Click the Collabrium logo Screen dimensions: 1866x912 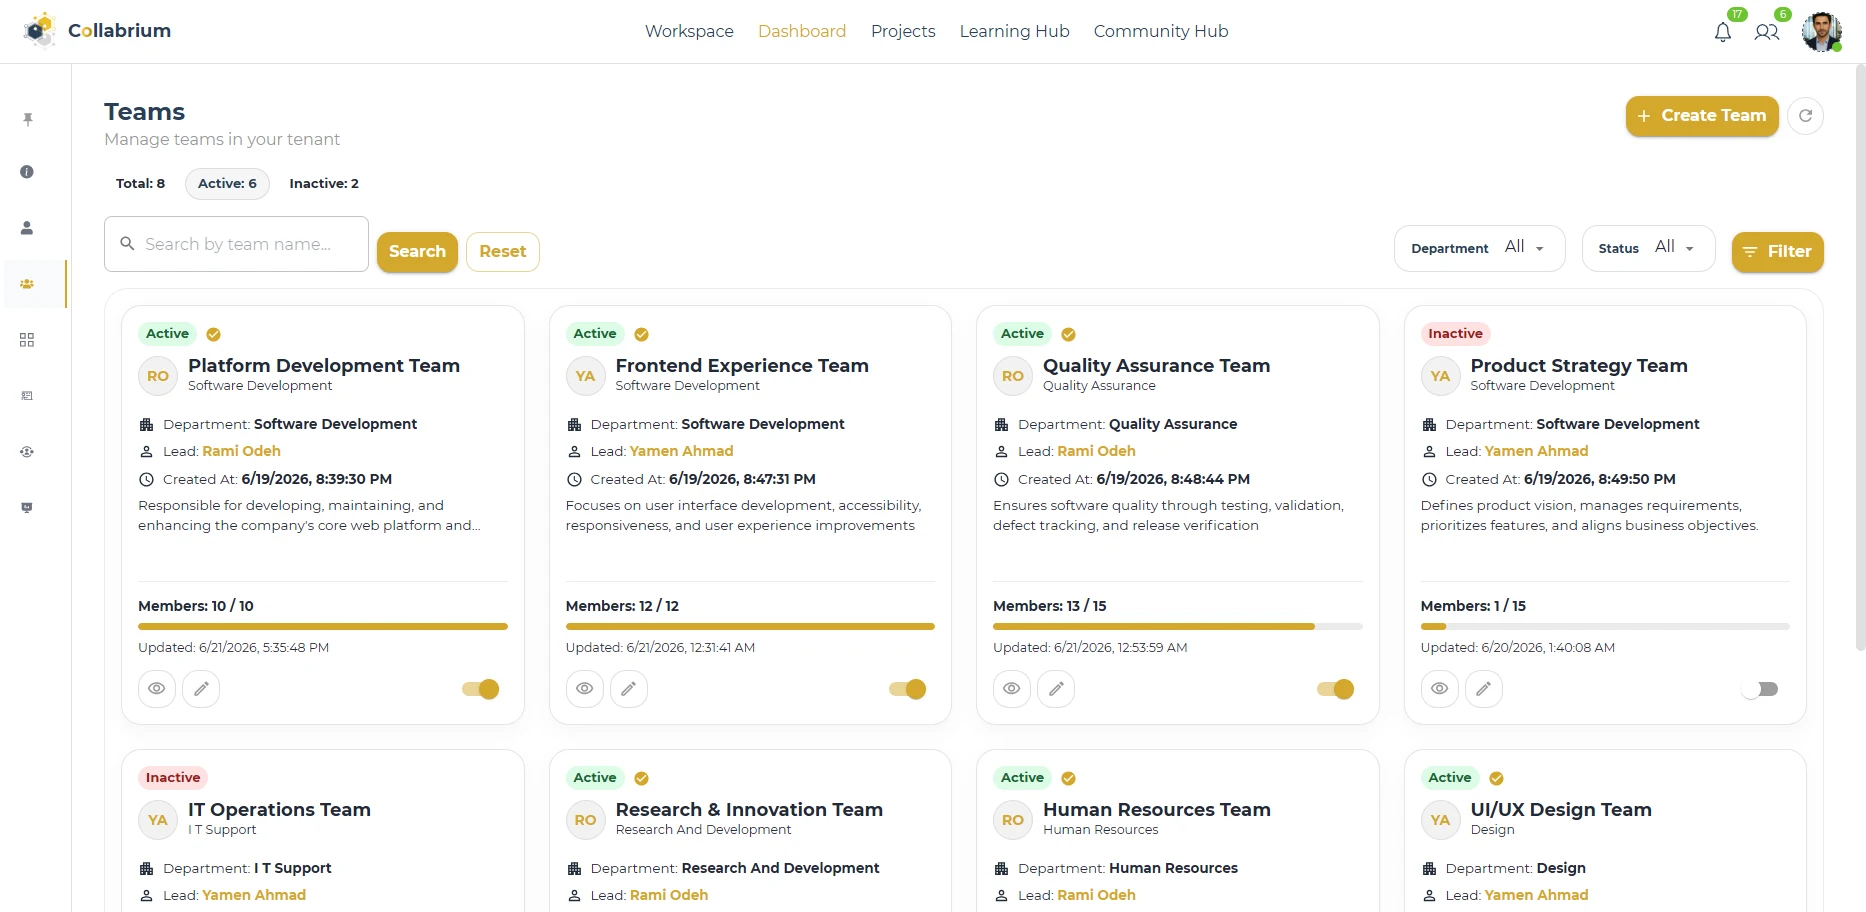click(x=97, y=31)
